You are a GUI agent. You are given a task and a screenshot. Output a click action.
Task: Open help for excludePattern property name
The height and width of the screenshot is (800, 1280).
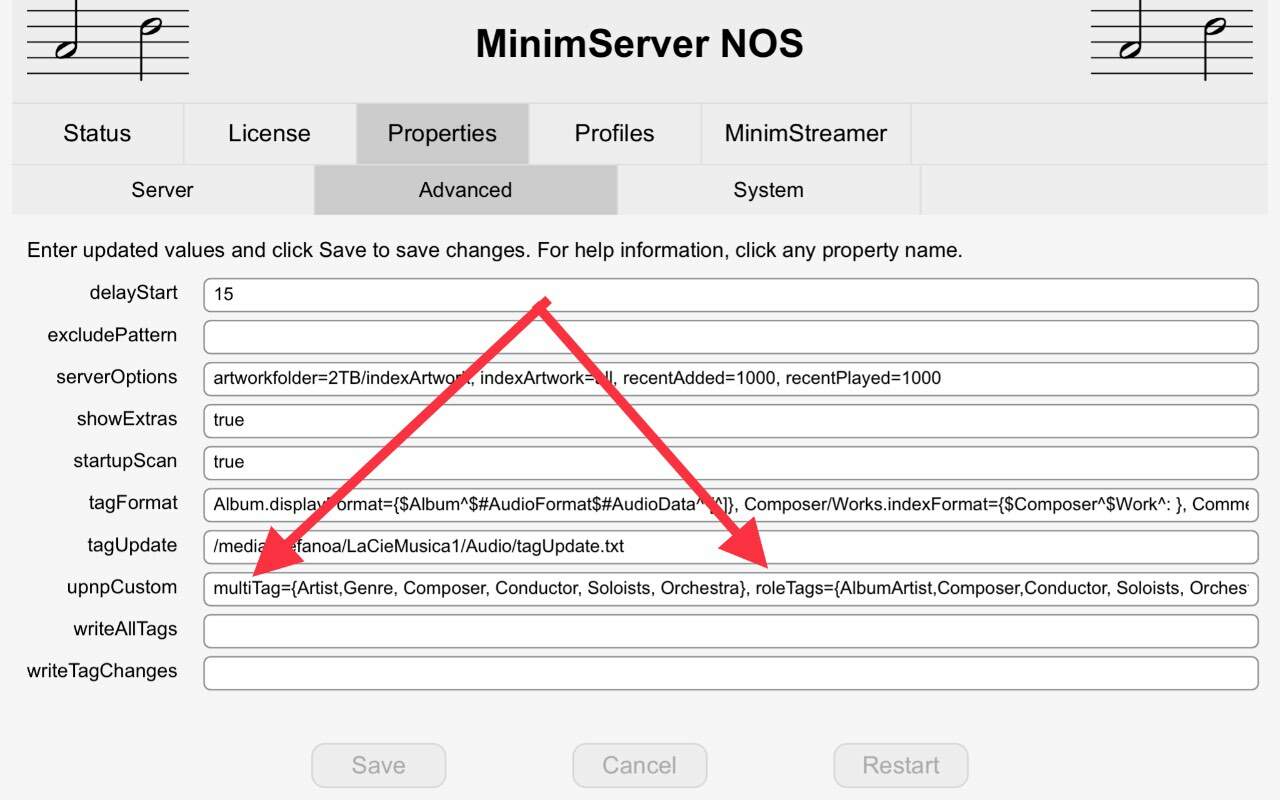tap(112, 335)
